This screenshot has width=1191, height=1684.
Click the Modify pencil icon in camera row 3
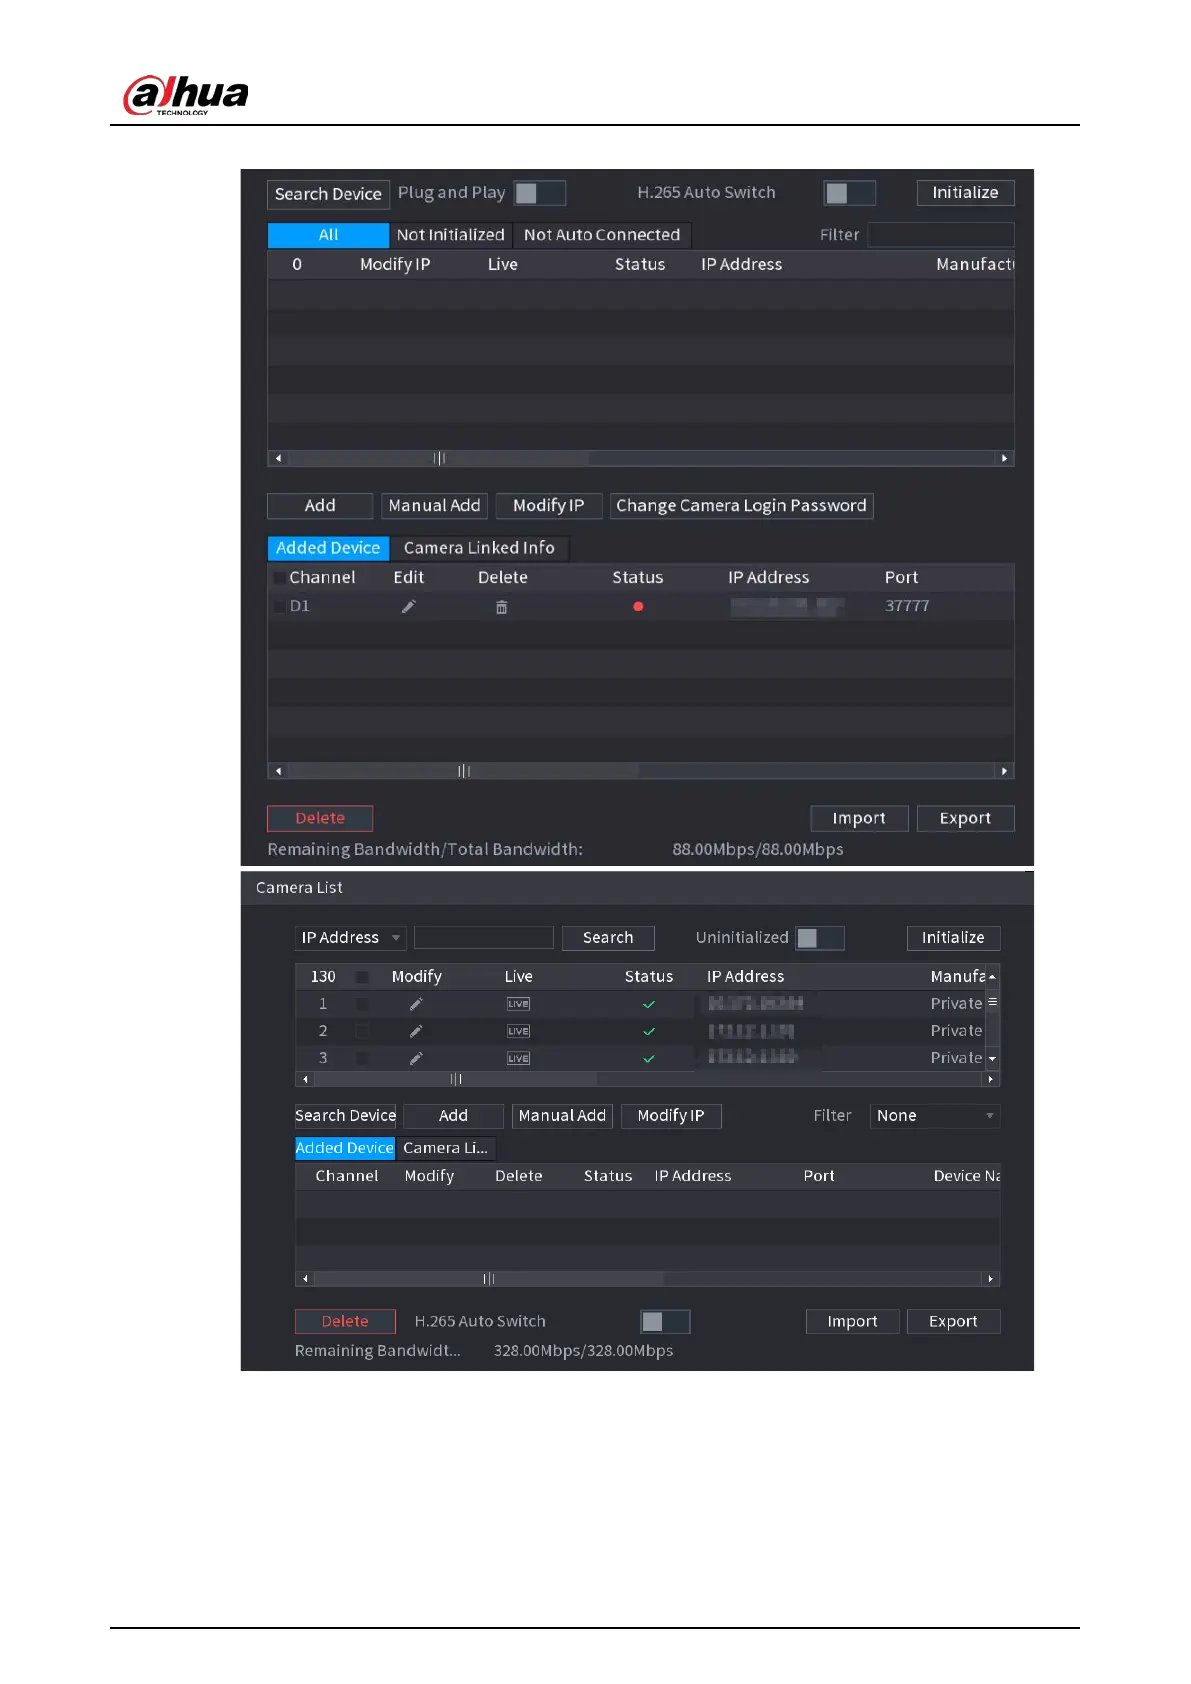coord(416,1058)
